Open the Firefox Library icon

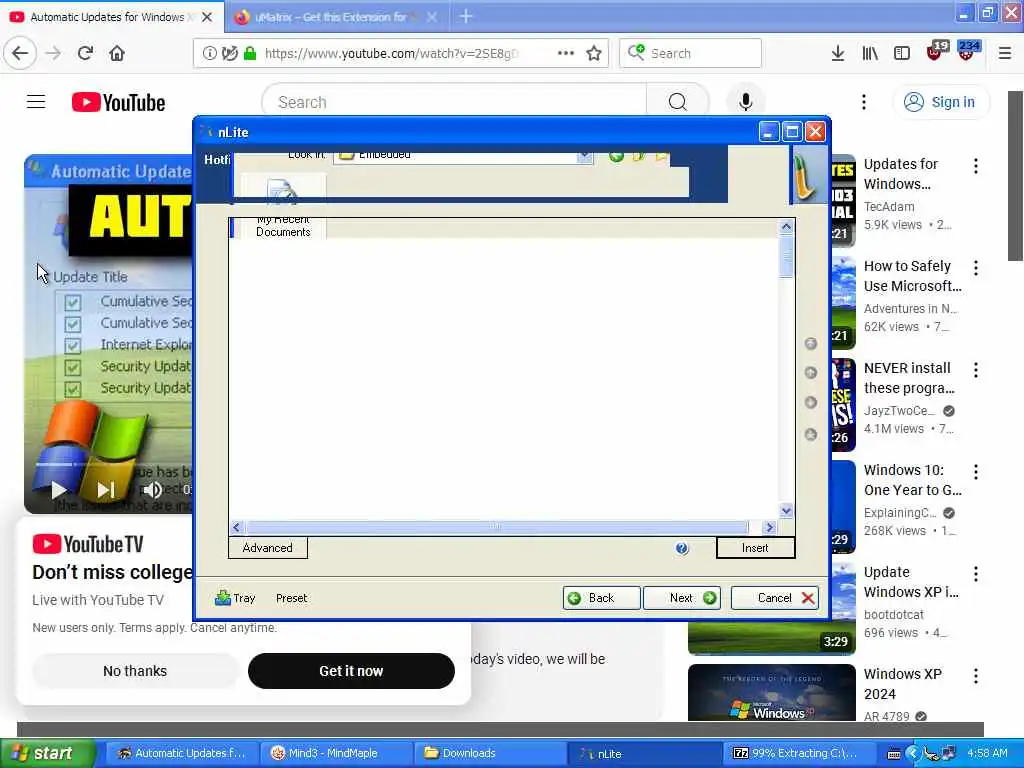pos(870,53)
